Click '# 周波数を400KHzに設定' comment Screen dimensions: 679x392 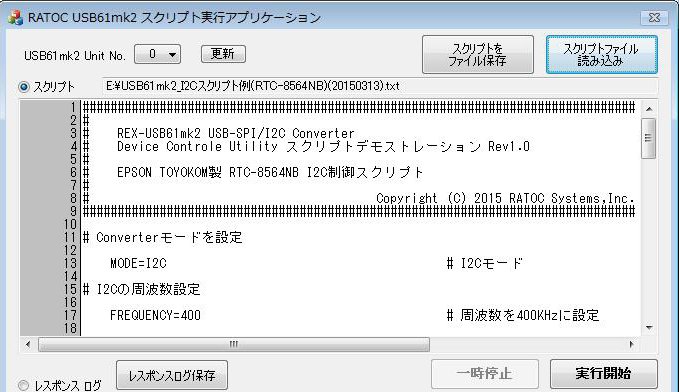click(x=523, y=315)
